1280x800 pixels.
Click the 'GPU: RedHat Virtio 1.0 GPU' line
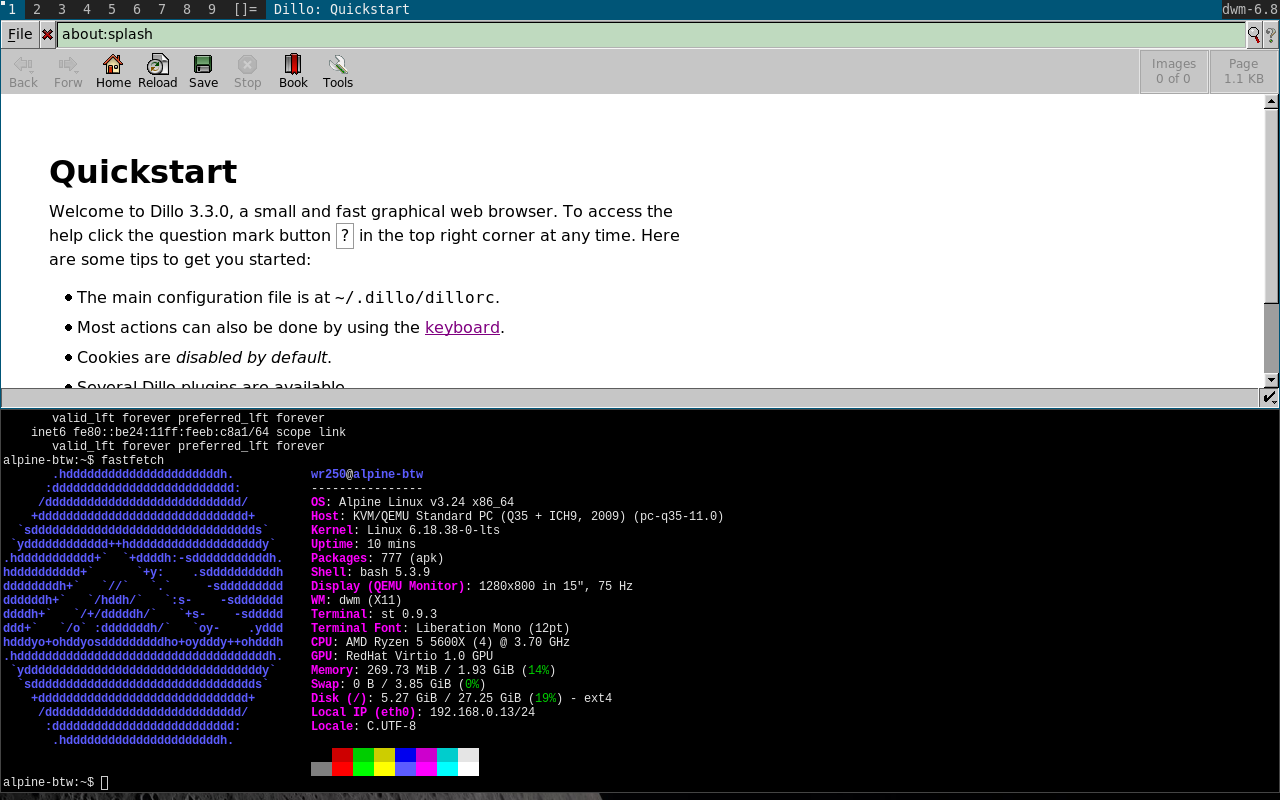[402, 657]
